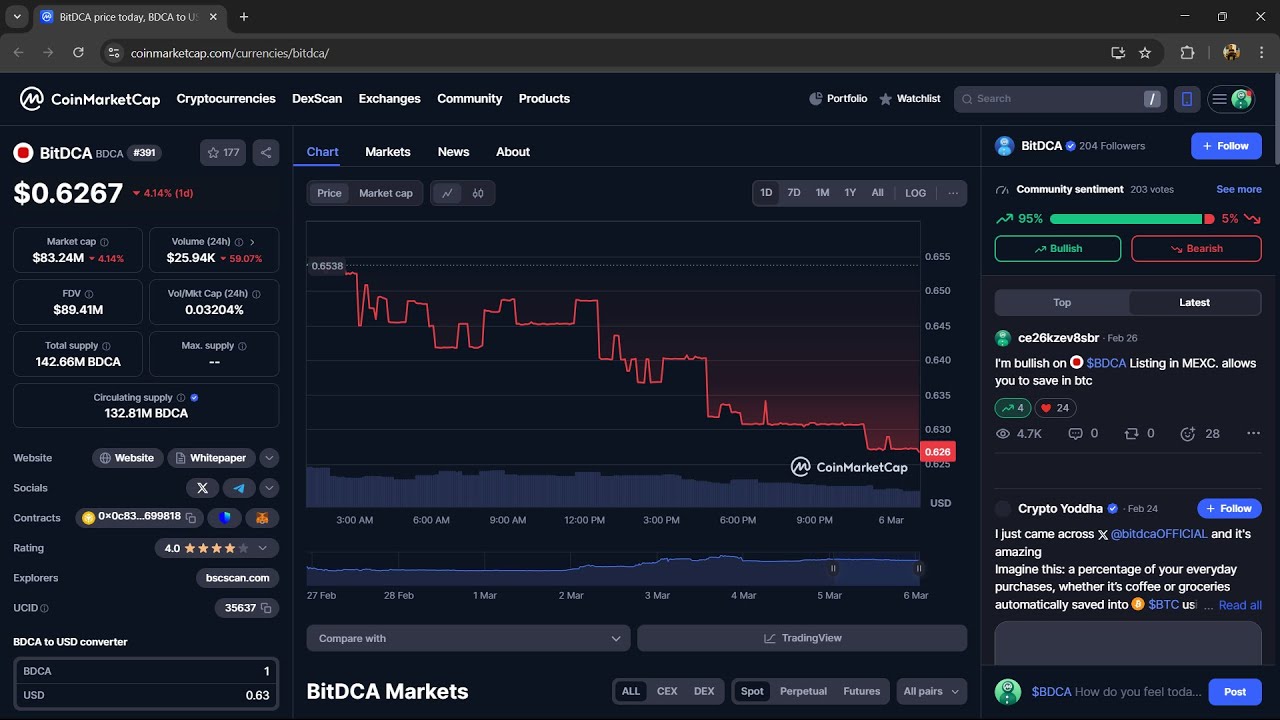Switch to Markets tab
The height and width of the screenshot is (720, 1280).
pos(388,152)
